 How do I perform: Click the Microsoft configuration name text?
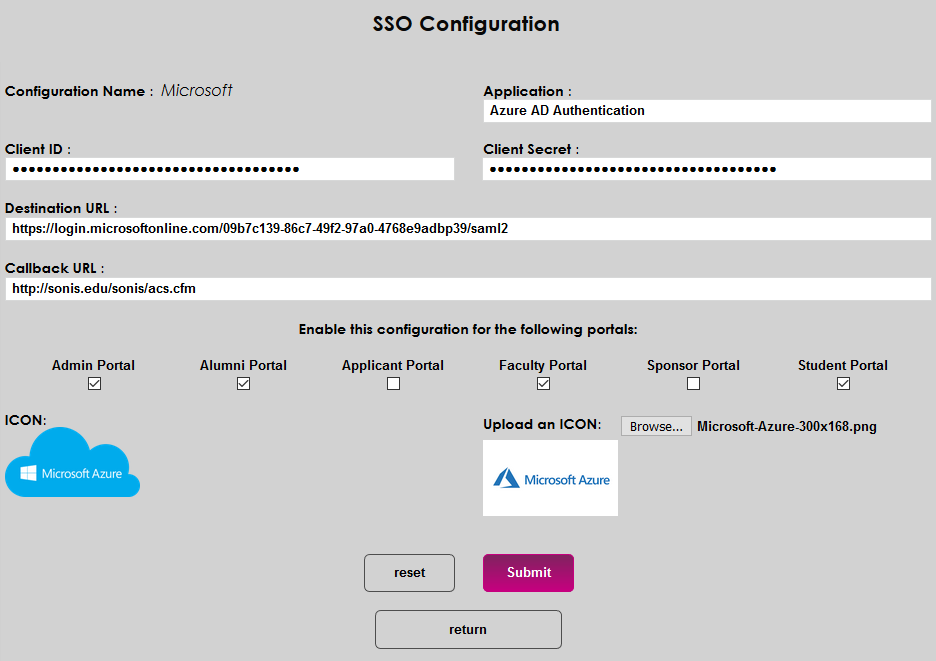click(x=197, y=91)
